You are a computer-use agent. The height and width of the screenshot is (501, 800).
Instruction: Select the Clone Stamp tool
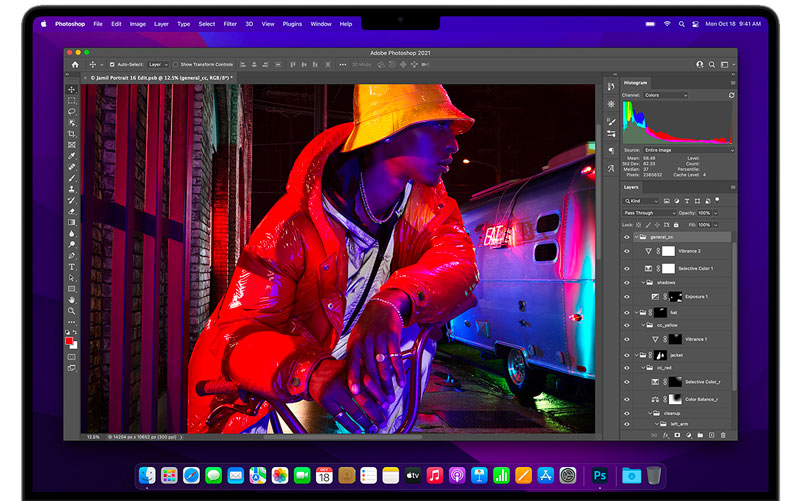pos(71,189)
